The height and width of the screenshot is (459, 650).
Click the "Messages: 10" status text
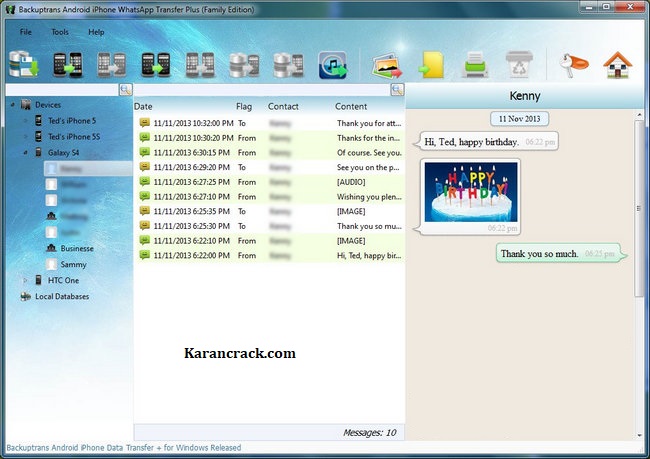[x=369, y=433]
